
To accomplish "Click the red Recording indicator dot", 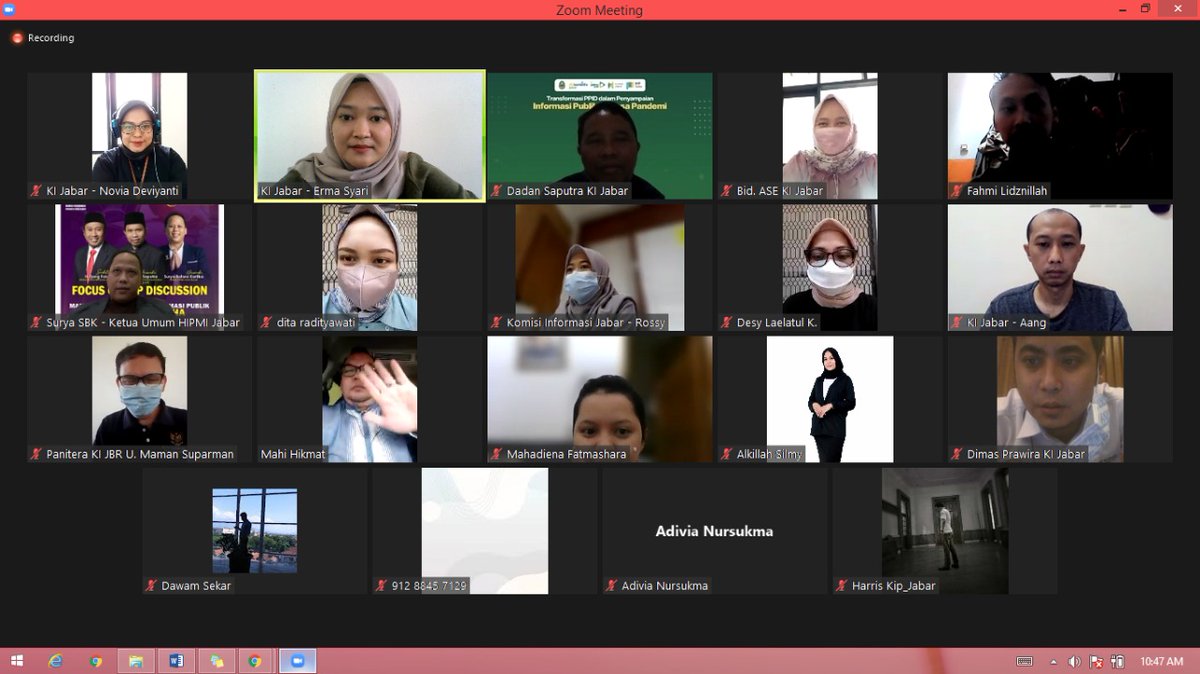I will point(17,38).
